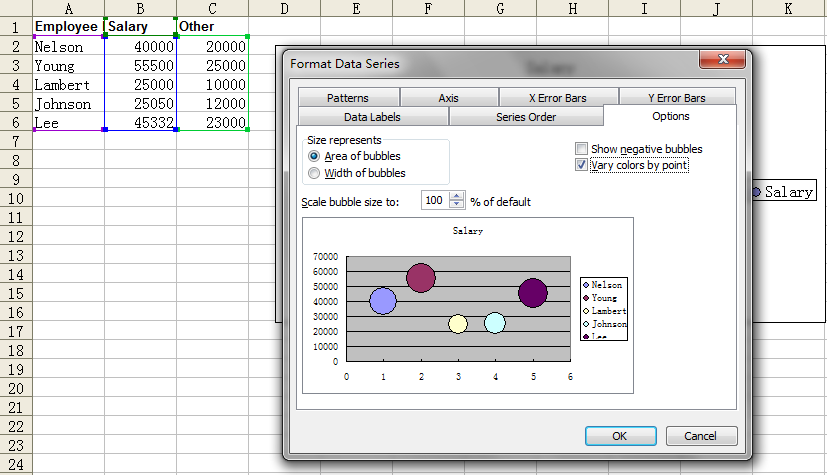The width and height of the screenshot is (827, 475).
Task: Open the Axis tab
Action: (x=448, y=98)
